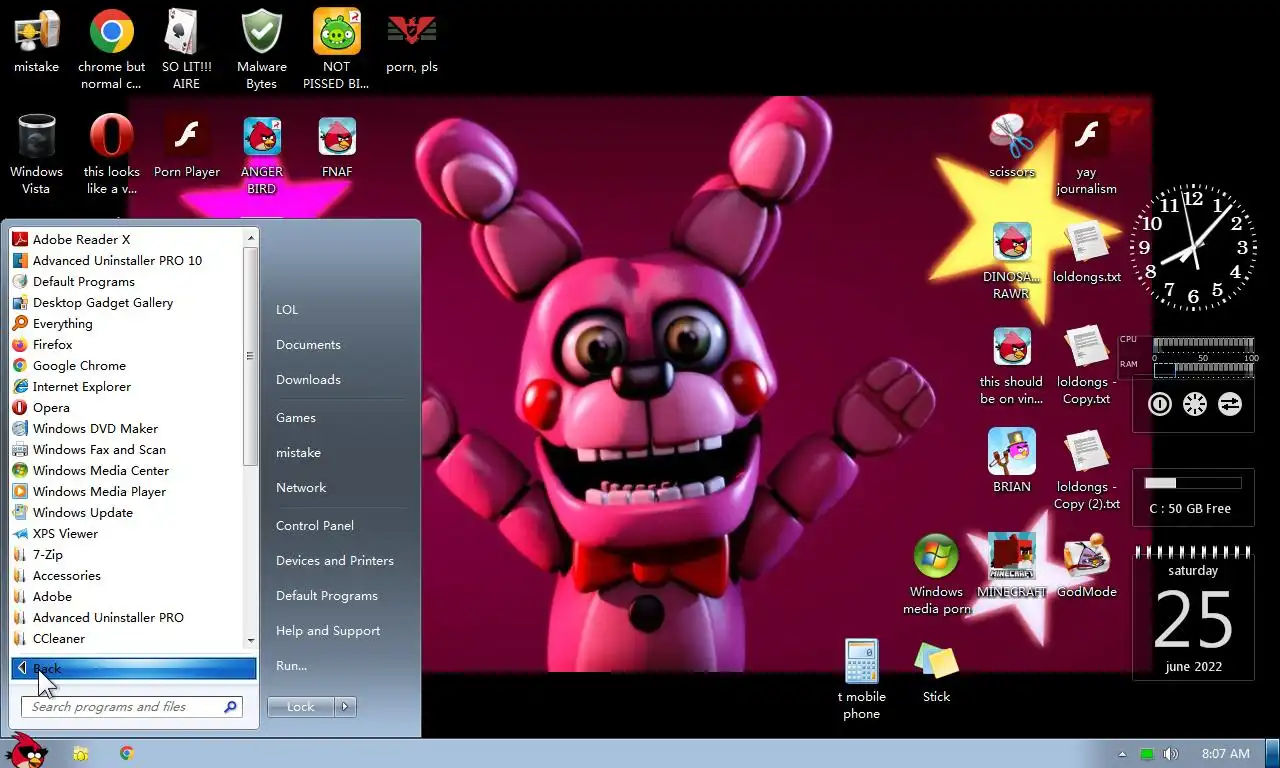Open the 'SO LIT!!! AIRE' solitaire icon
Screen dimensions: 1280x768
click(186, 50)
